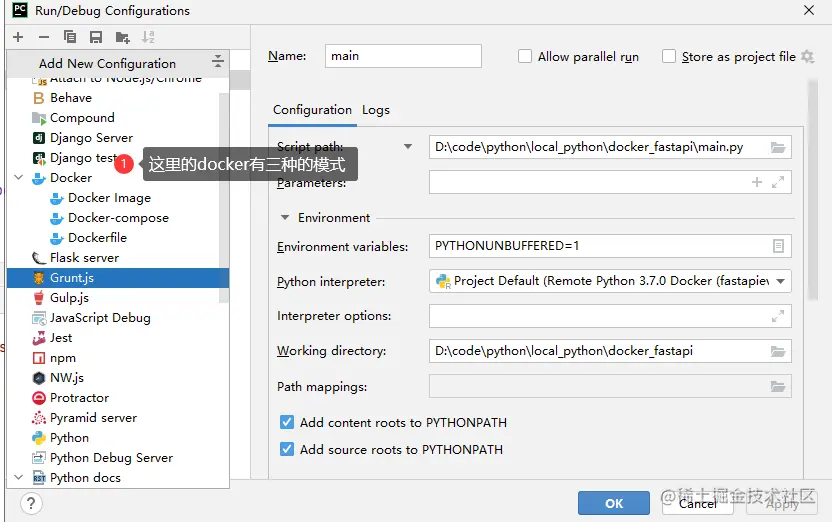Viewport: 832px width, 522px height.
Task: Click the Save Configuration disk icon
Action: pyautogui.click(x=96, y=37)
